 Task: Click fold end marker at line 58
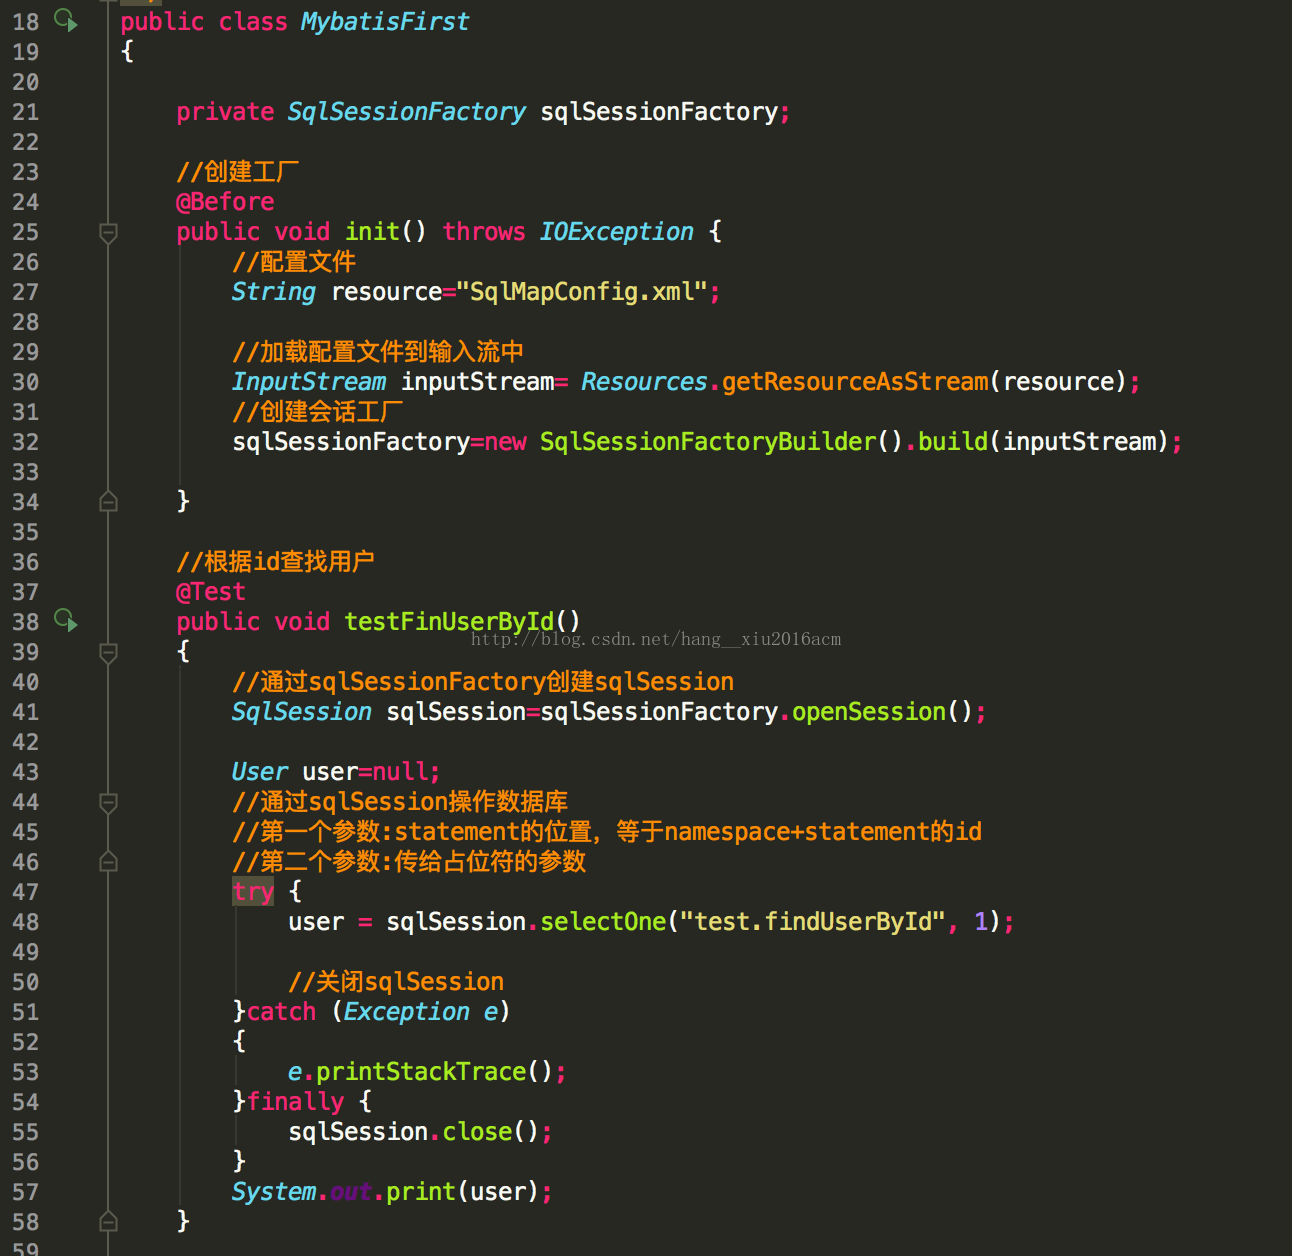point(109,1221)
